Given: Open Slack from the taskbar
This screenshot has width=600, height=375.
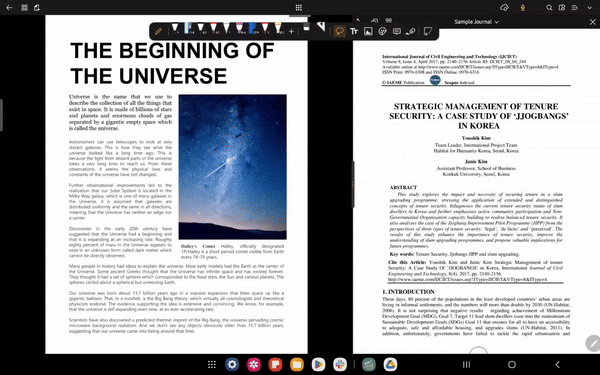Looking at the screenshot, I should coord(340,364).
